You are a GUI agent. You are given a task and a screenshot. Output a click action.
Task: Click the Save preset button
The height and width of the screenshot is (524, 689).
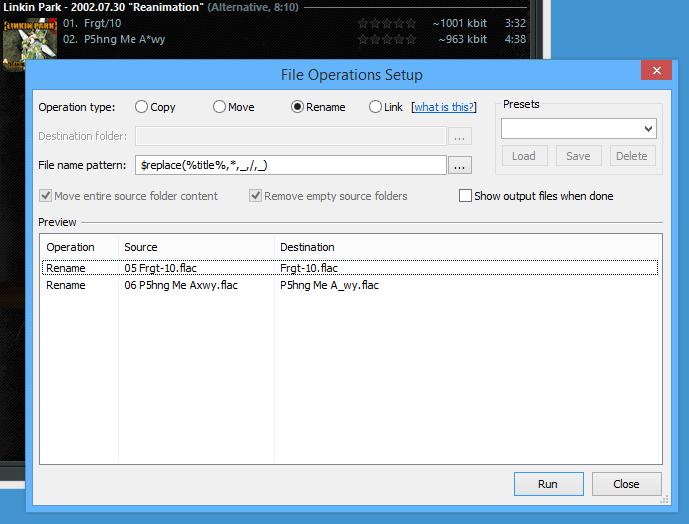tap(578, 156)
